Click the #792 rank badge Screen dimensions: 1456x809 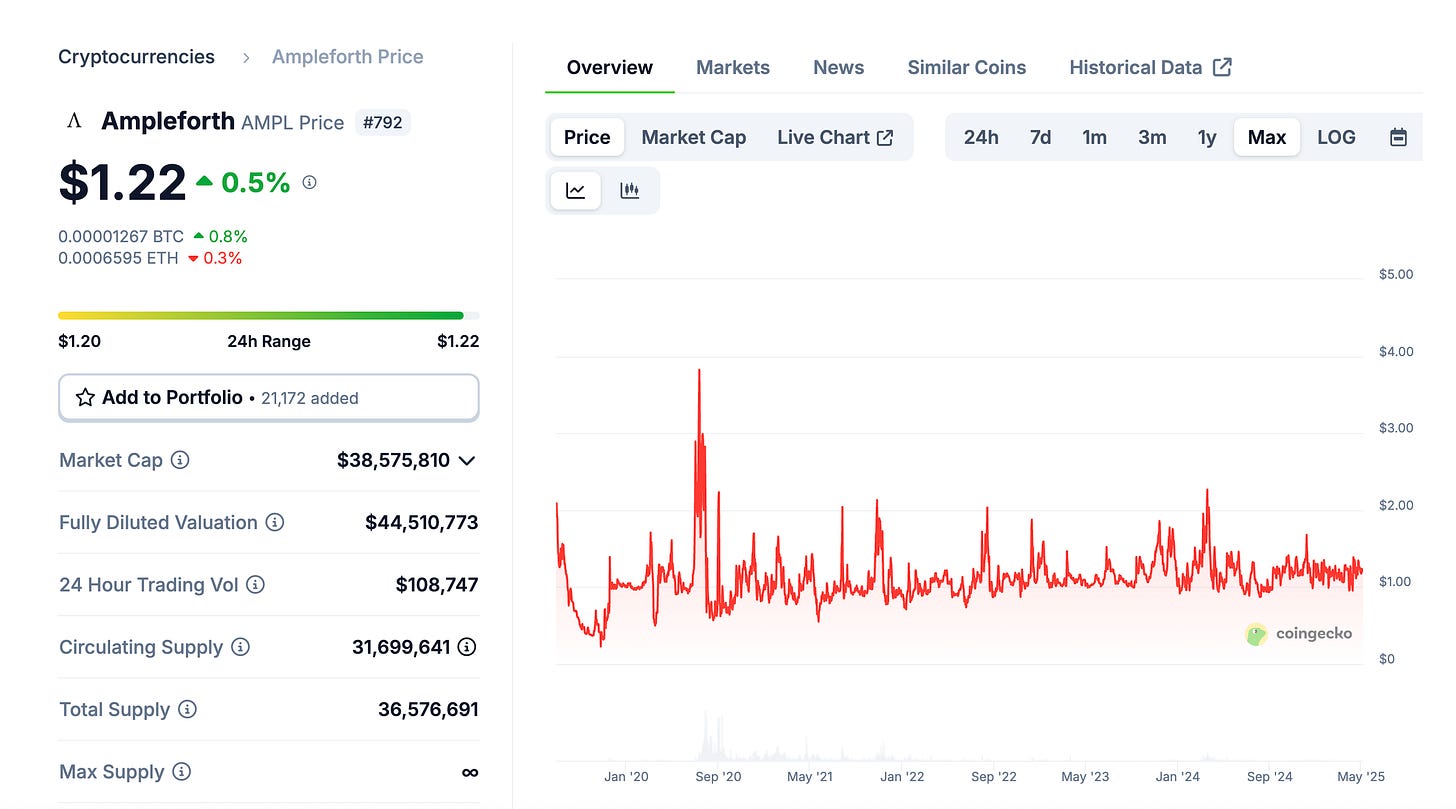[383, 122]
